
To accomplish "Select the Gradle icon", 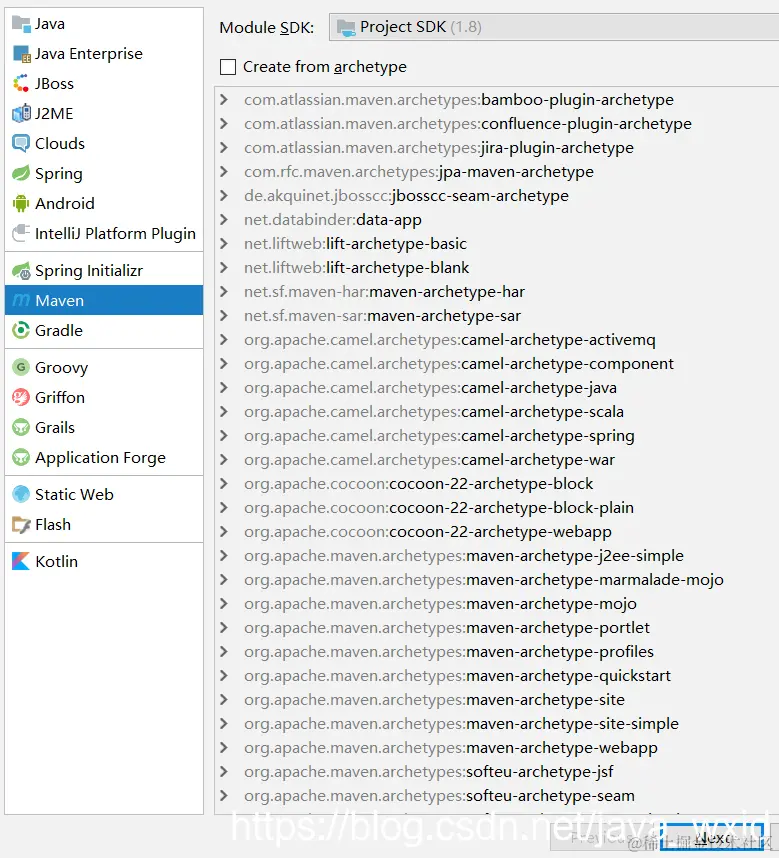I will point(21,331).
